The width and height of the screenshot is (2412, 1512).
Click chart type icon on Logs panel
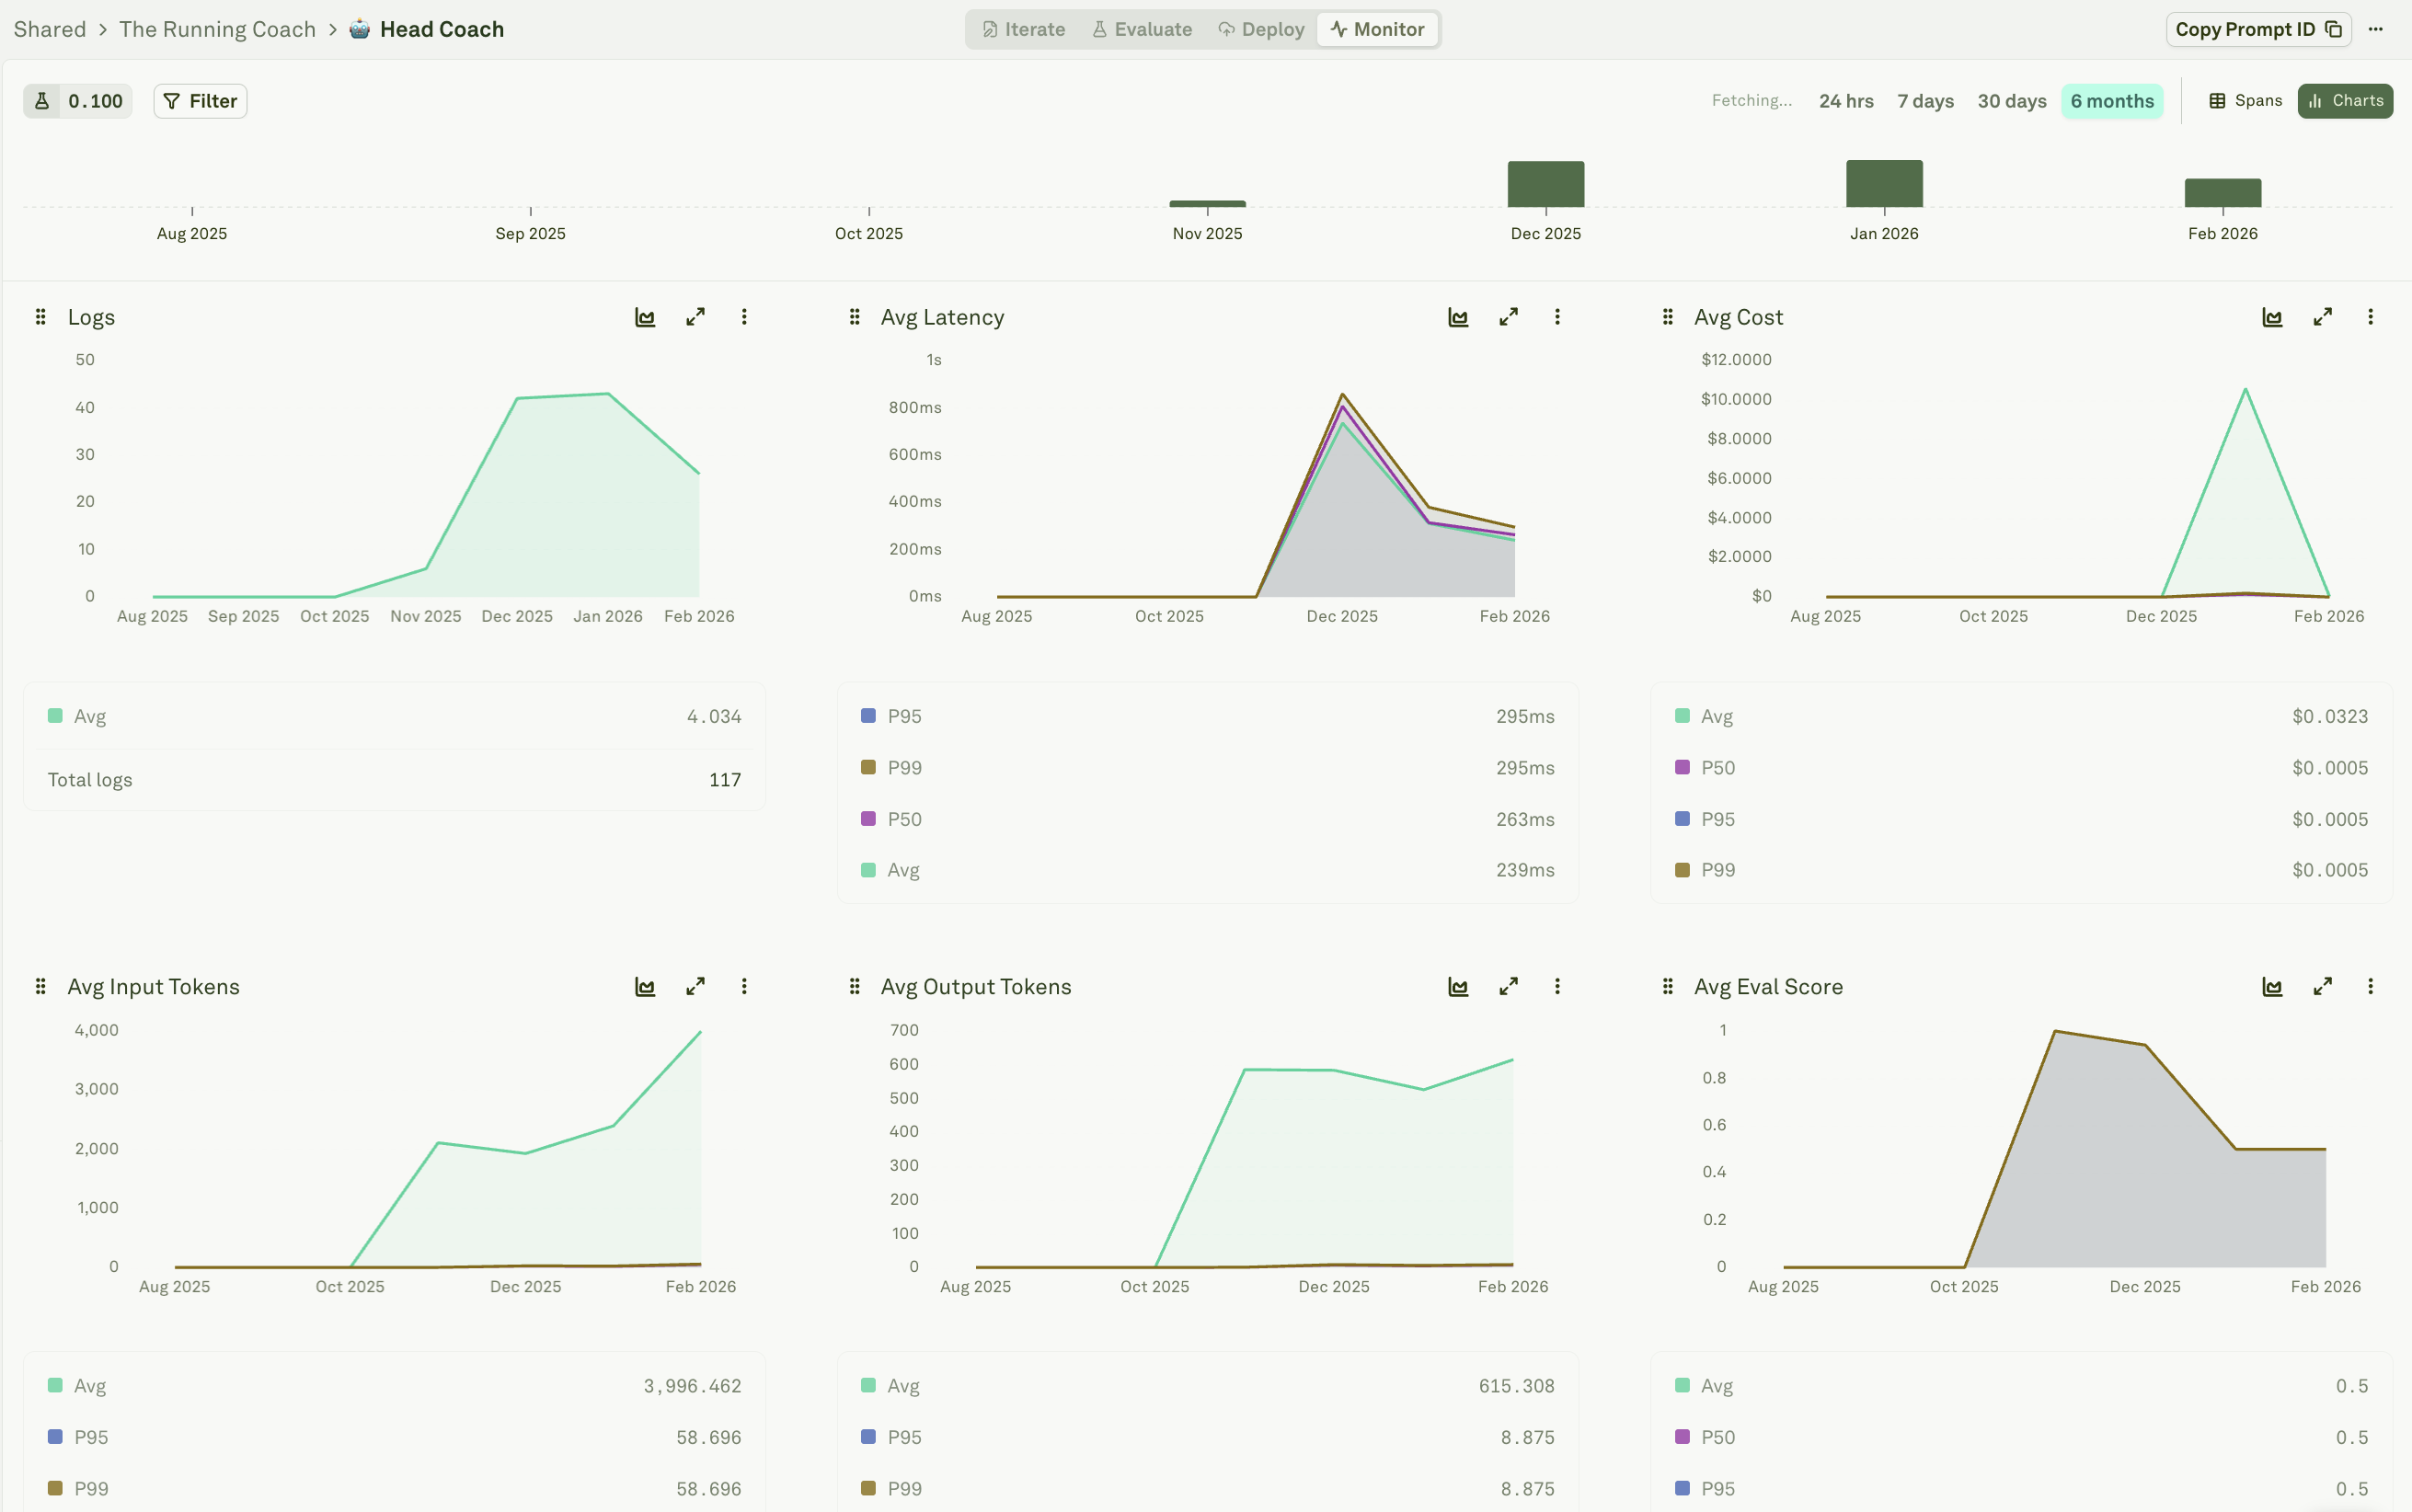(x=645, y=317)
